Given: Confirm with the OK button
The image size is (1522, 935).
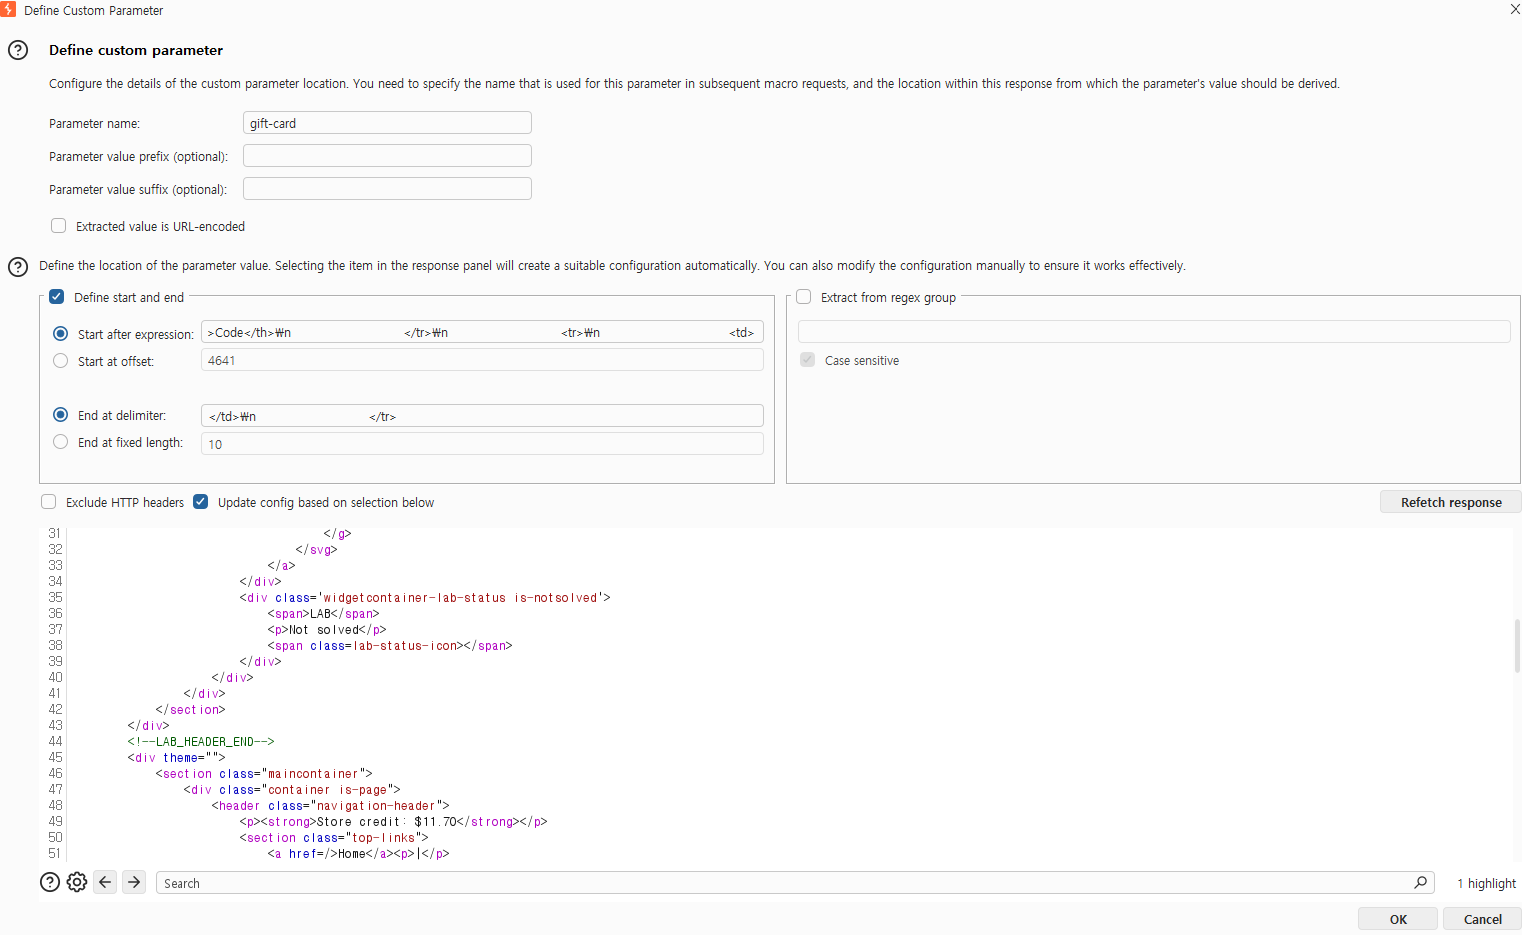Looking at the screenshot, I should [x=1398, y=919].
